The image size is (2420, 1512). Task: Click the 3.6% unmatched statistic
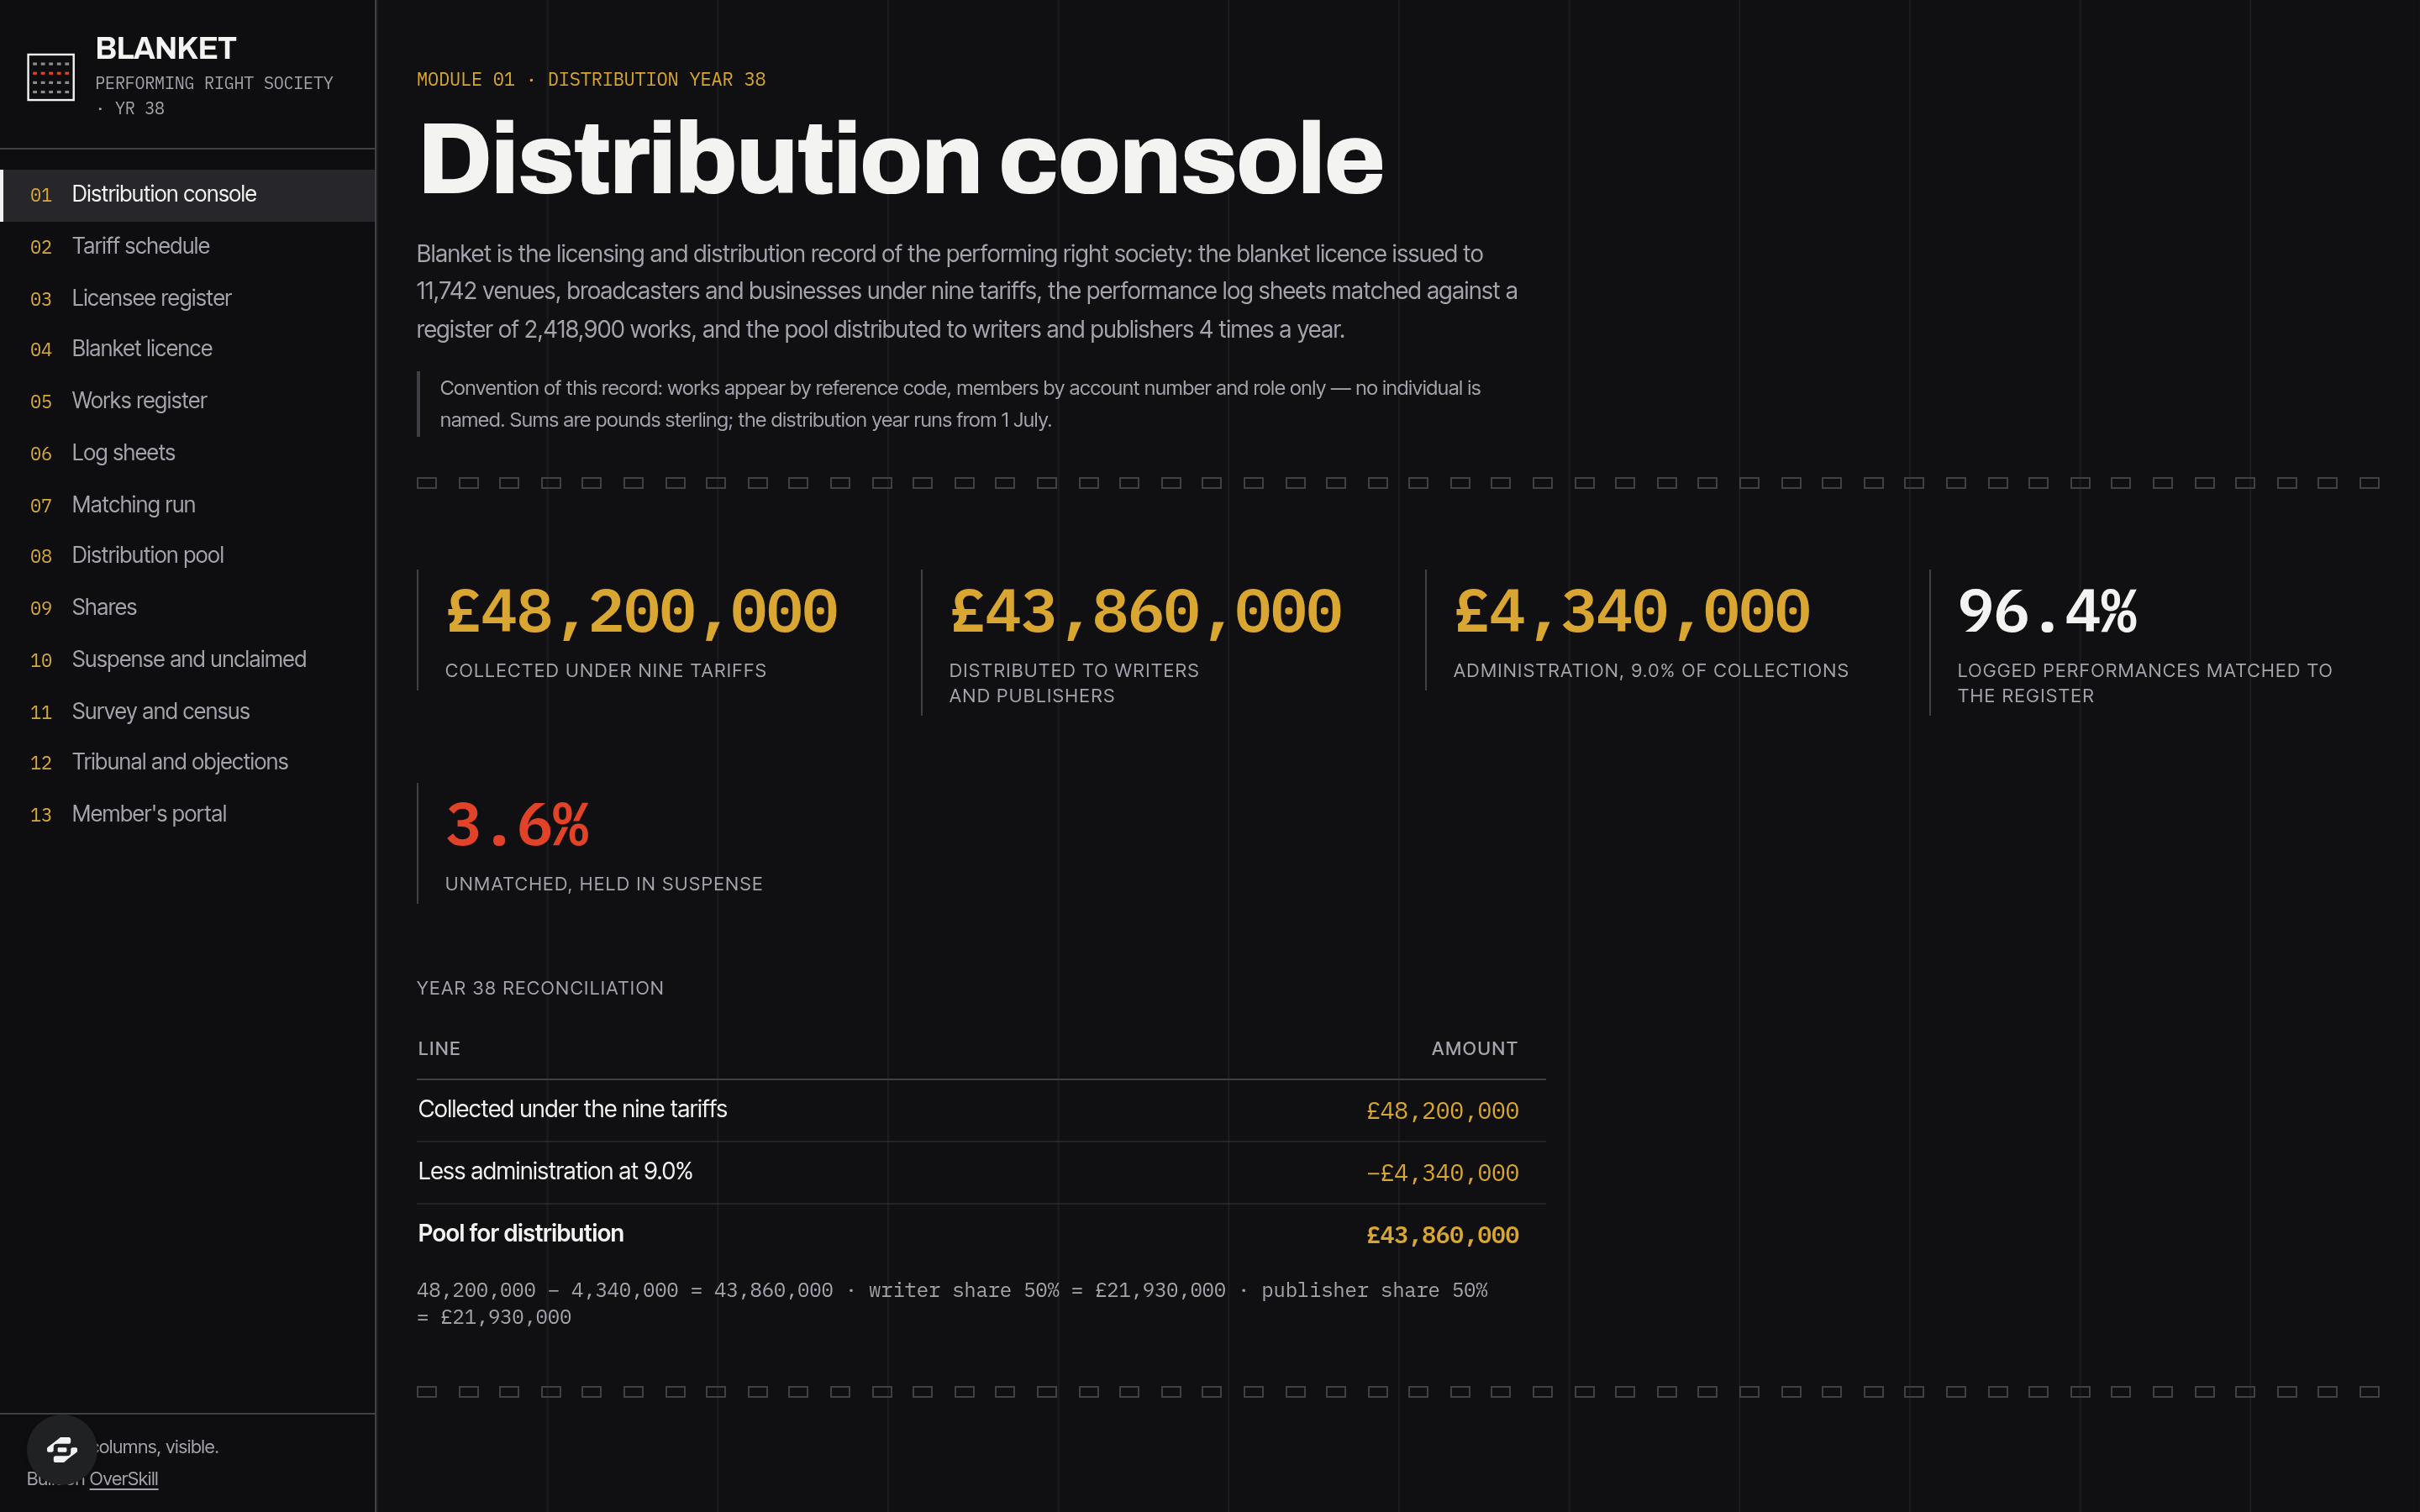coord(517,825)
